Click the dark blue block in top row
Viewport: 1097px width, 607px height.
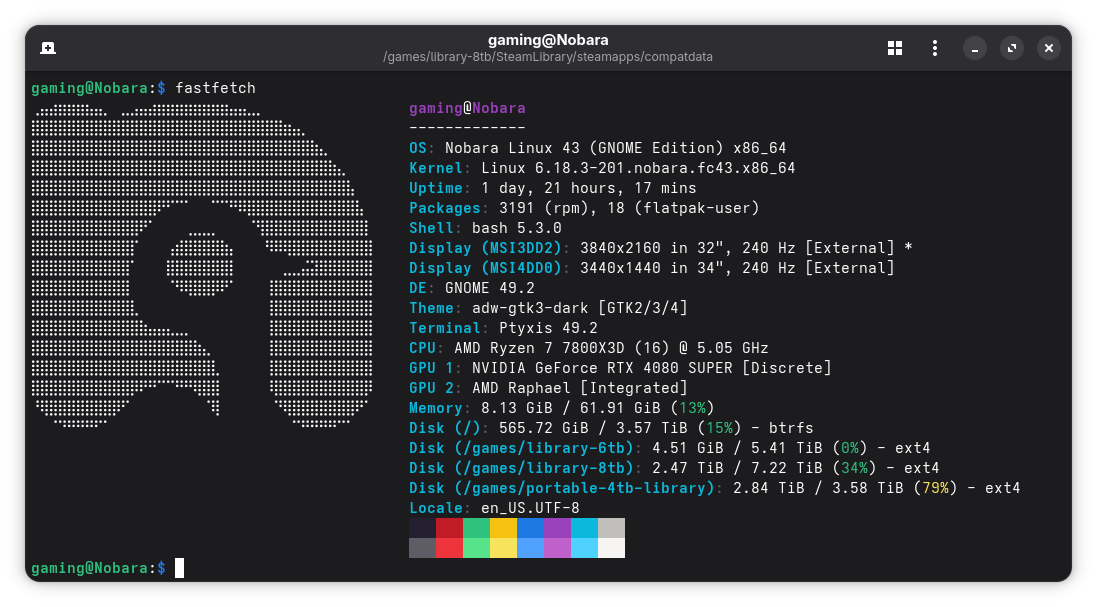[530, 528]
